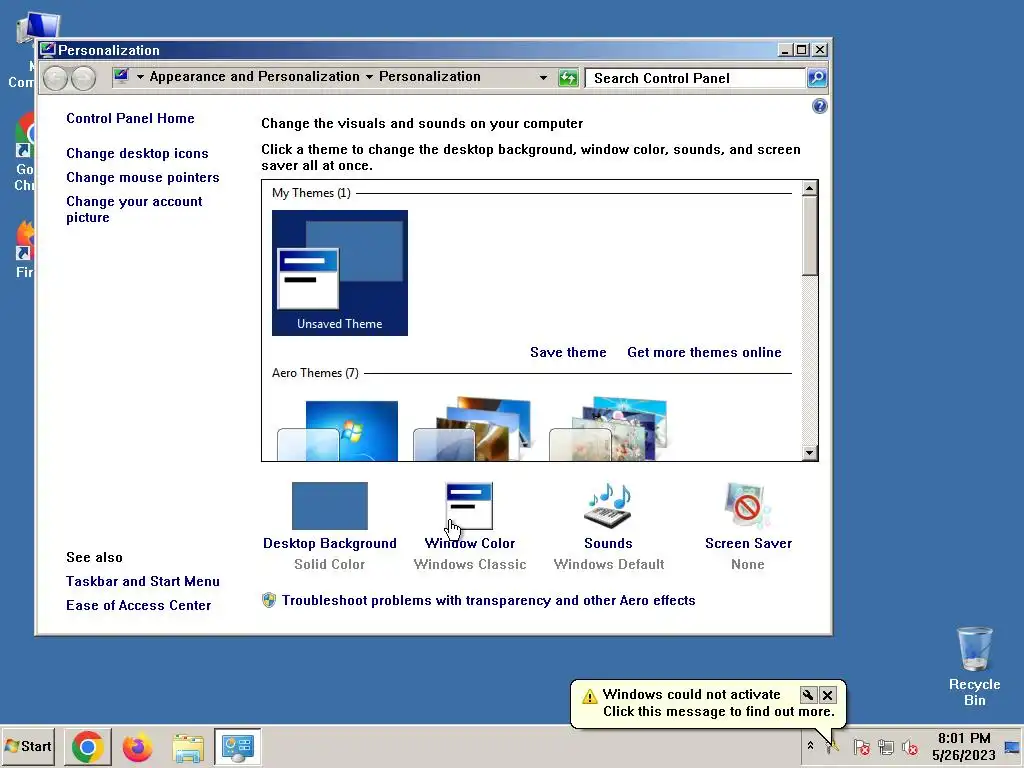Image resolution: width=1024 pixels, height=768 pixels.
Task: Click the Personalization taskbar button
Action: coord(238,746)
